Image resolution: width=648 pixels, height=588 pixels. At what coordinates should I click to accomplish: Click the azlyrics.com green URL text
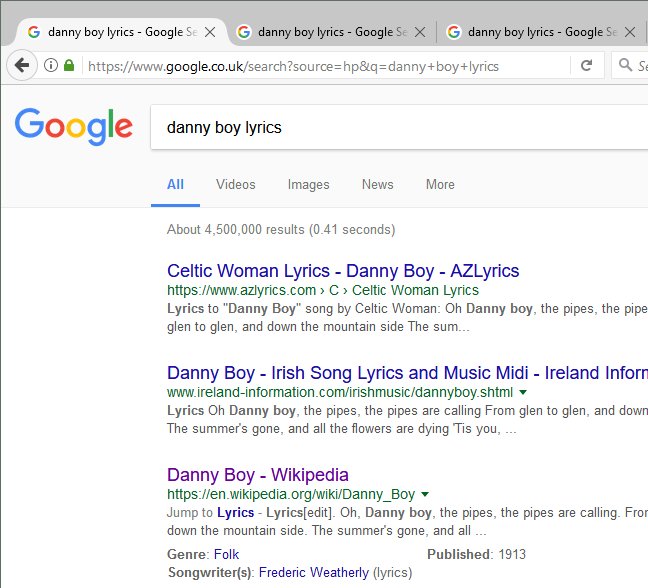point(323,290)
